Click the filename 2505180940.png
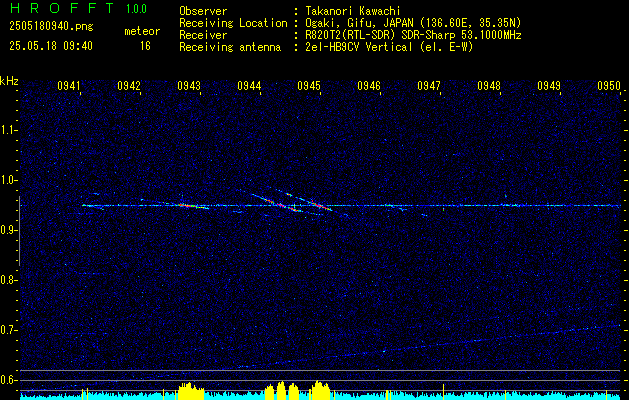 click(51, 26)
